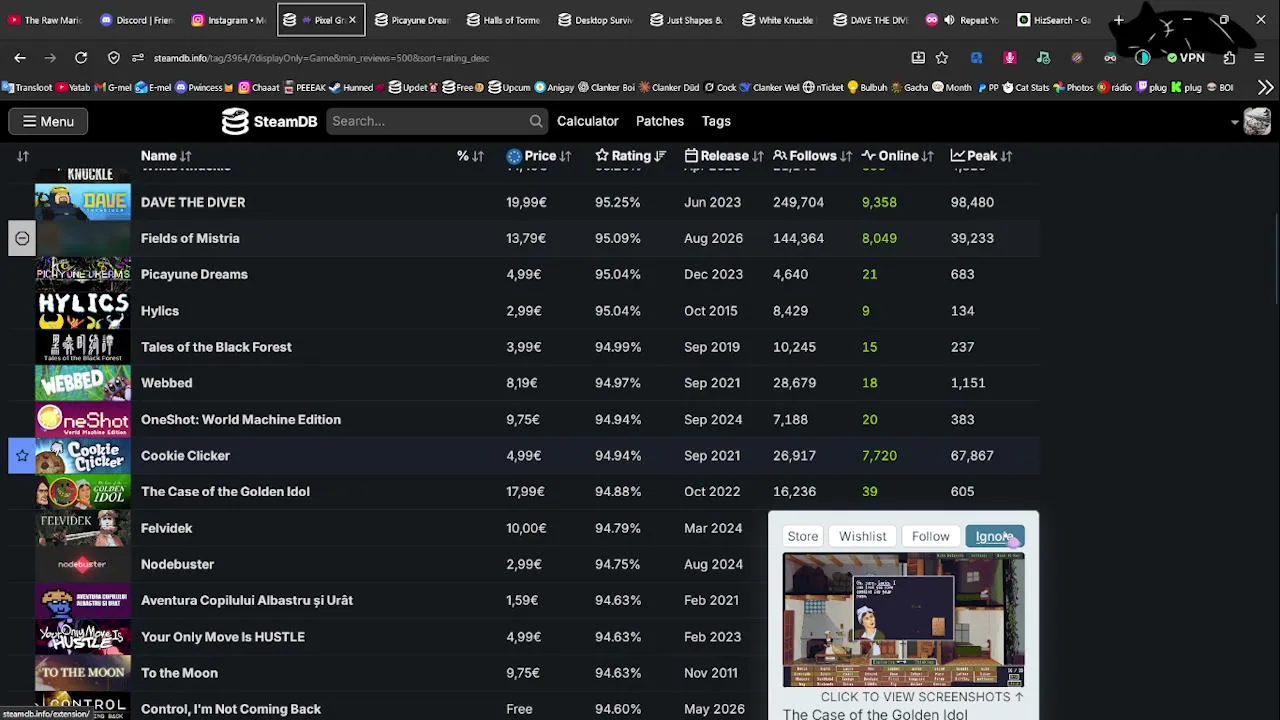Sort table by Release column
1280x720 pixels.
point(724,156)
